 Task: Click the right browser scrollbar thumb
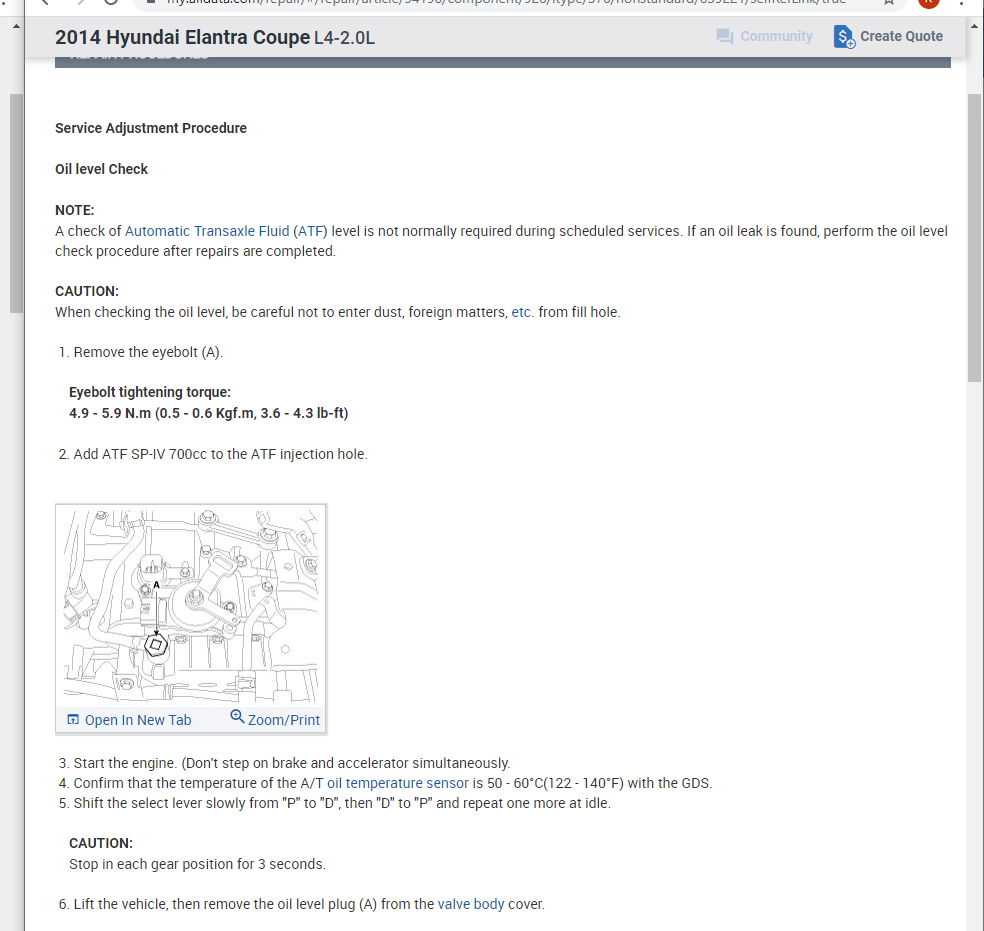click(x=974, y=238)
